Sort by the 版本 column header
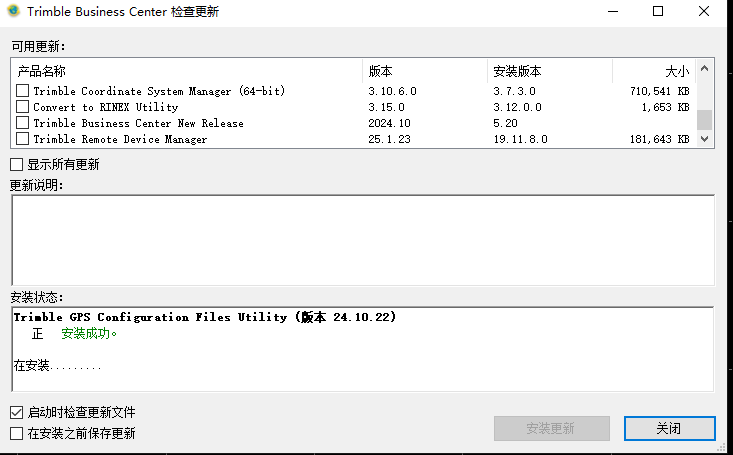The height and width of the screenshot is (455, 733). [x=425, y=71]
